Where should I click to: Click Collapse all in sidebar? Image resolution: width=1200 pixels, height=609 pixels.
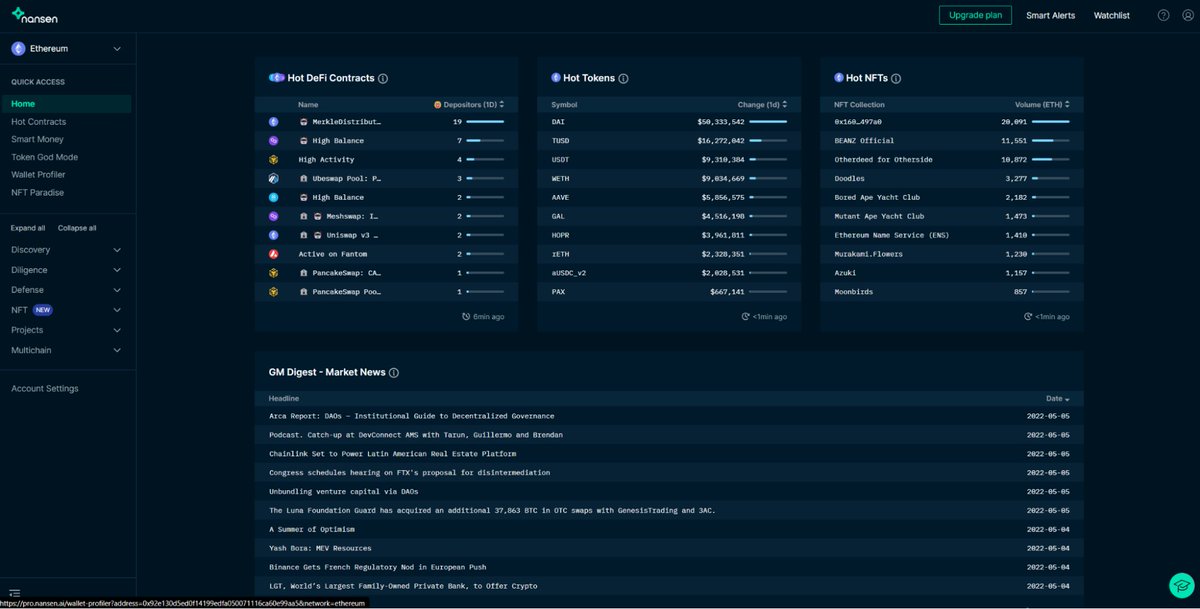77,228
